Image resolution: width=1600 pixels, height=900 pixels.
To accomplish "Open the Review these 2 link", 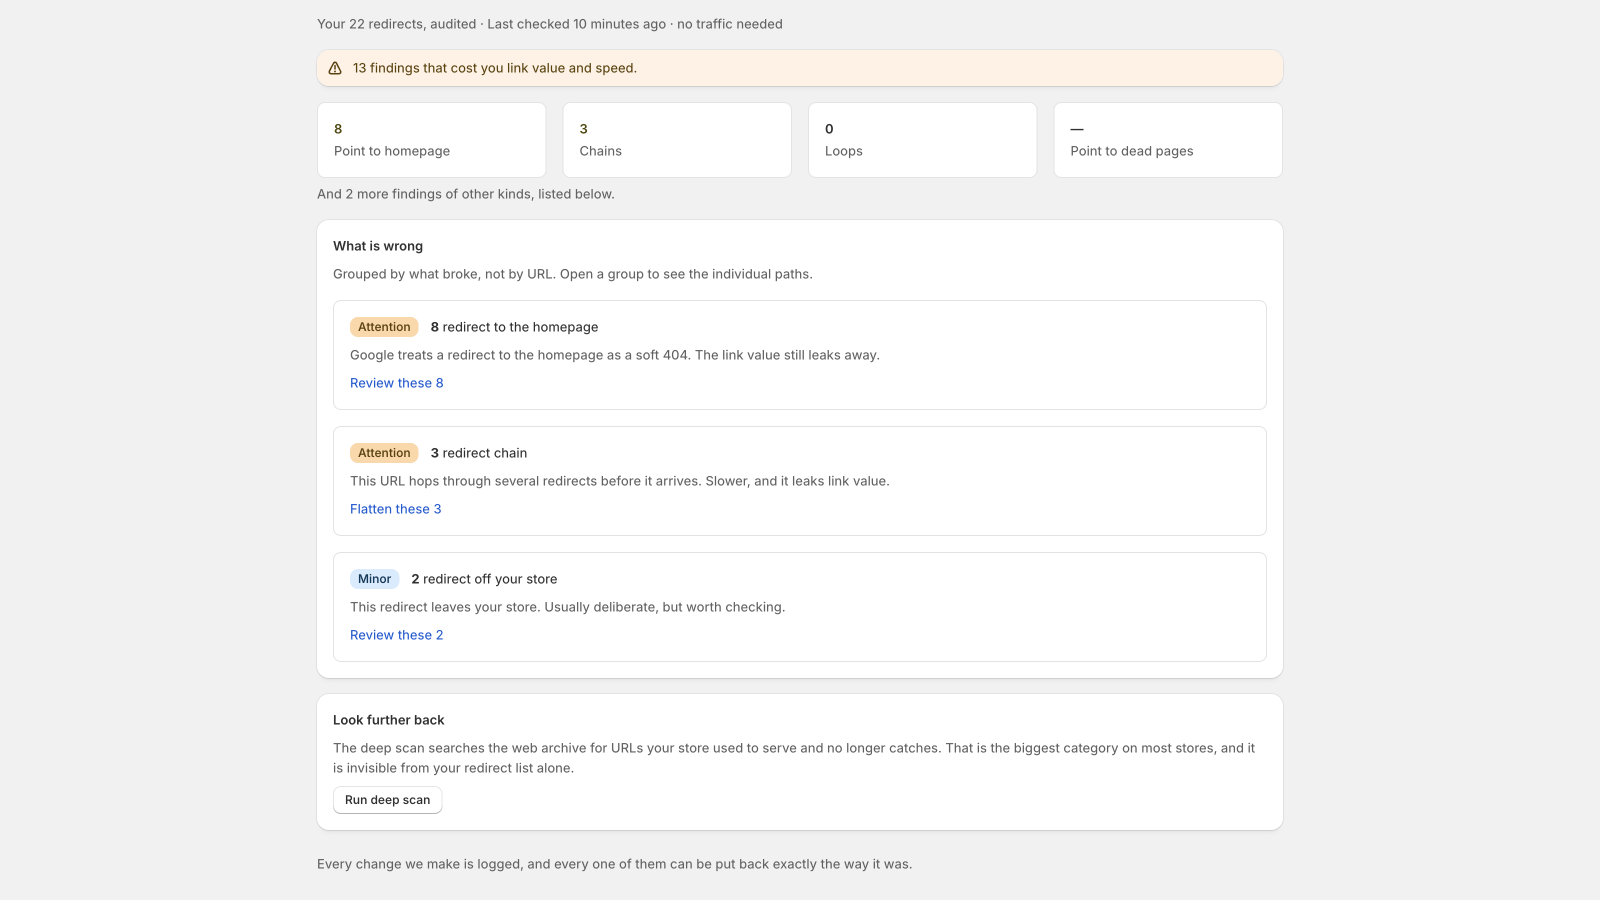I will 396,635.
